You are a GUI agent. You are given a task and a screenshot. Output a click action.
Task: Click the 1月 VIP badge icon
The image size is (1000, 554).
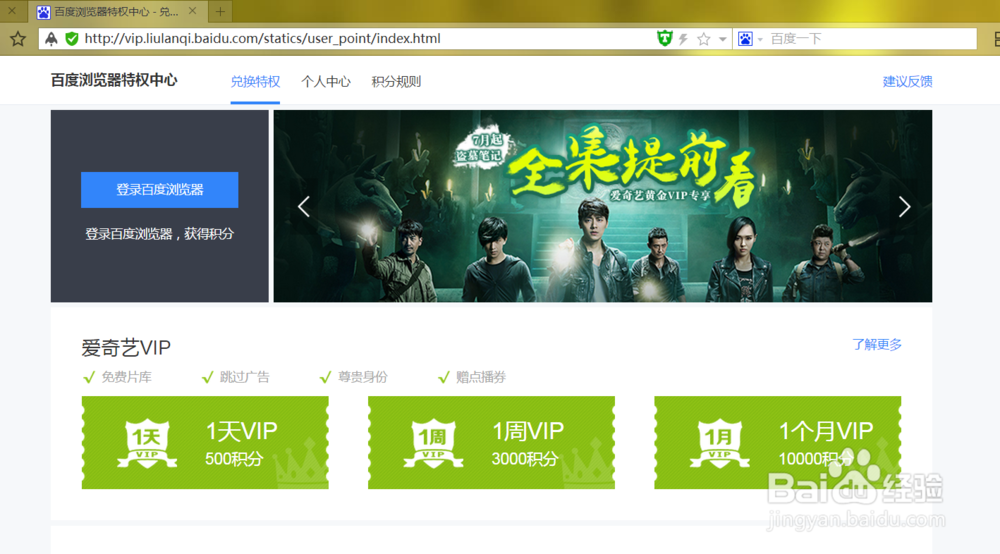[x=719, y=443]
